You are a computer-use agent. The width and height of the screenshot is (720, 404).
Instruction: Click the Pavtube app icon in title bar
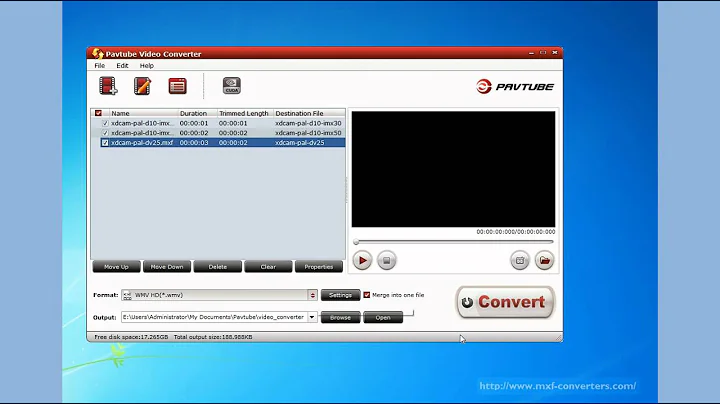coord(97,54)
